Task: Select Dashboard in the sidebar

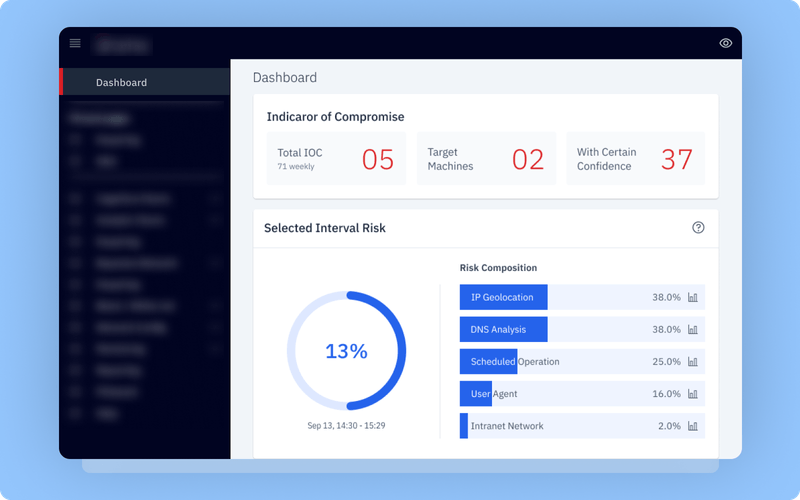Action: [x=122, y=83]
